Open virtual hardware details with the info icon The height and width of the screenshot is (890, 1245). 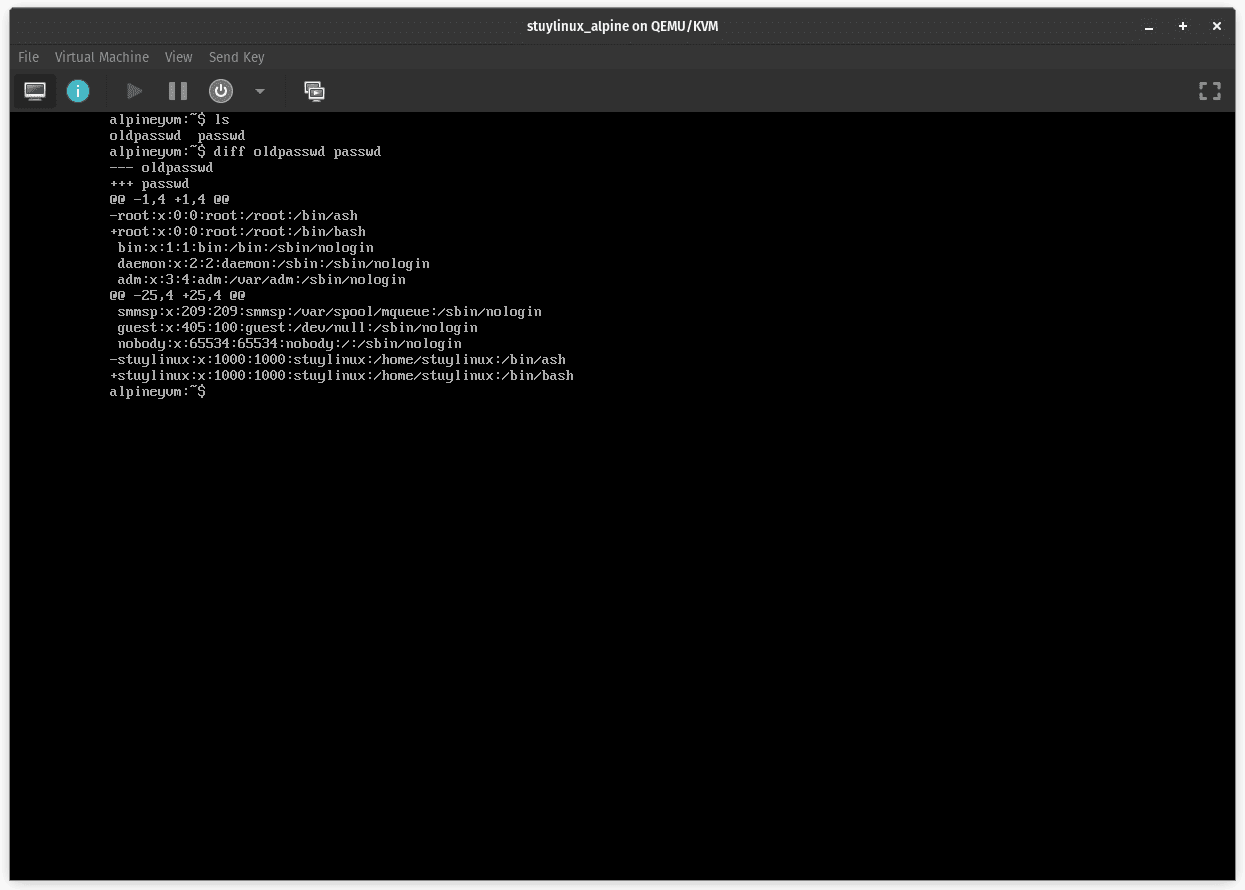click(x=77, y=91)
